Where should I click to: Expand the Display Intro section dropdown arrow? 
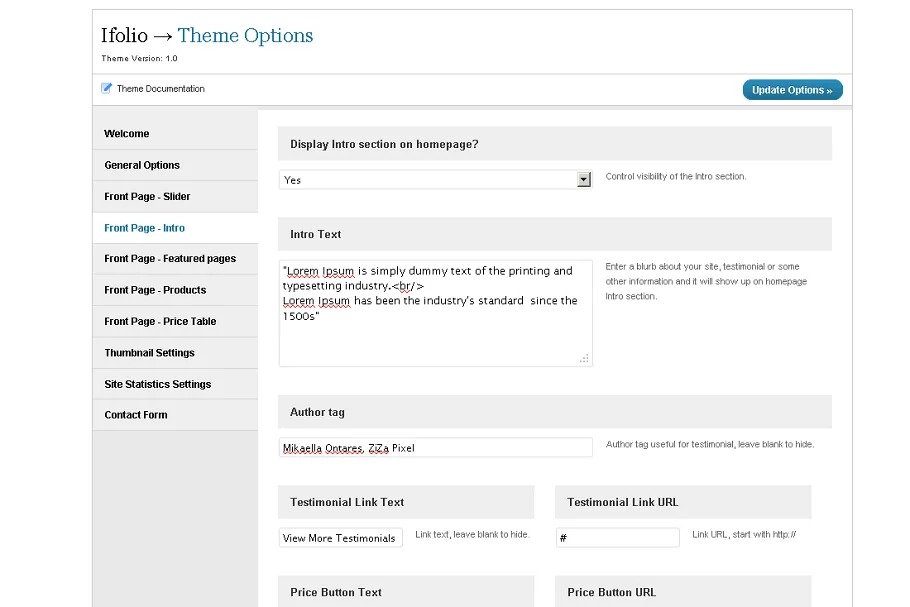584,180
